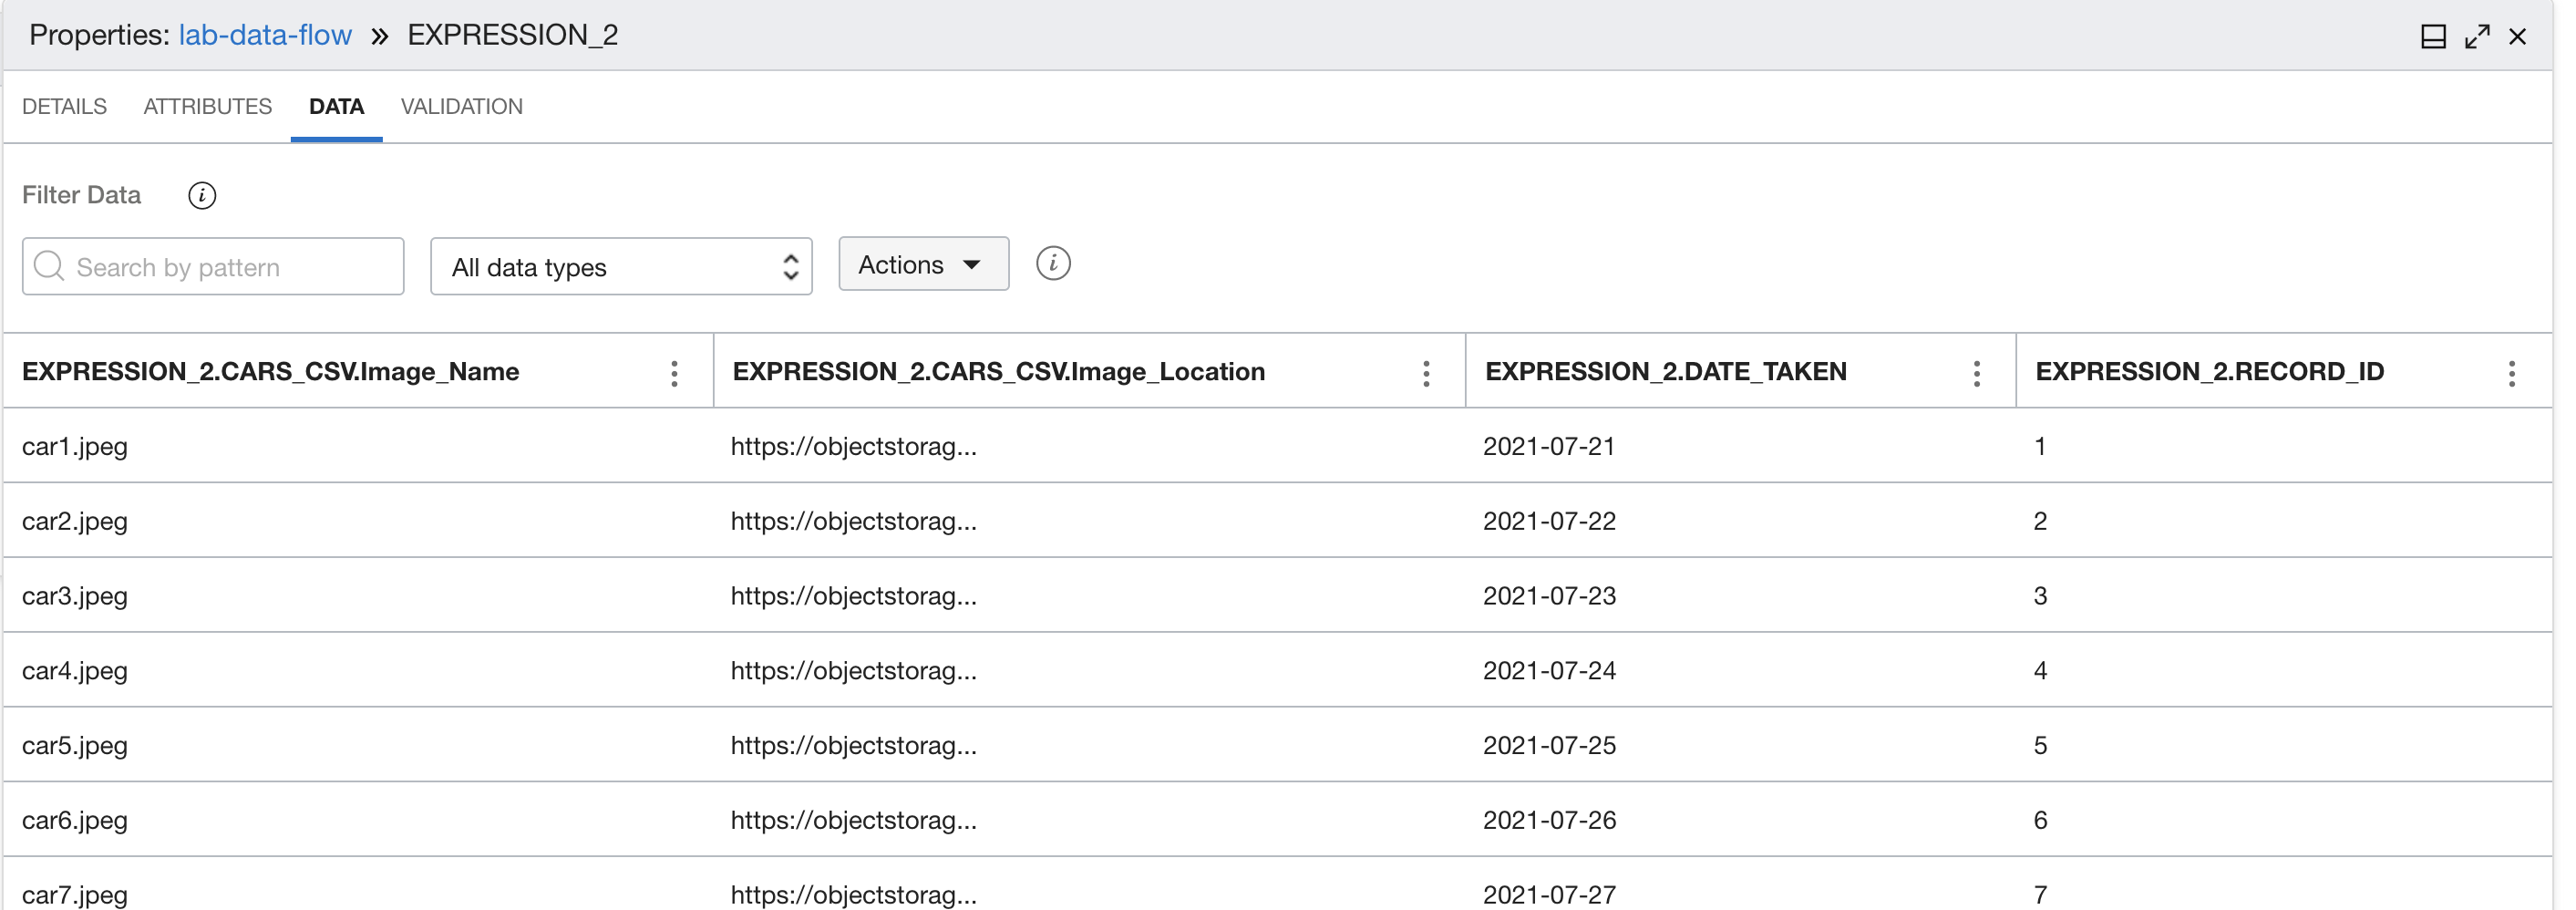Viewport: 2576px width, 910px height.
Task: Switch to the Attributes tab
Action: click(x=207, y=107)
